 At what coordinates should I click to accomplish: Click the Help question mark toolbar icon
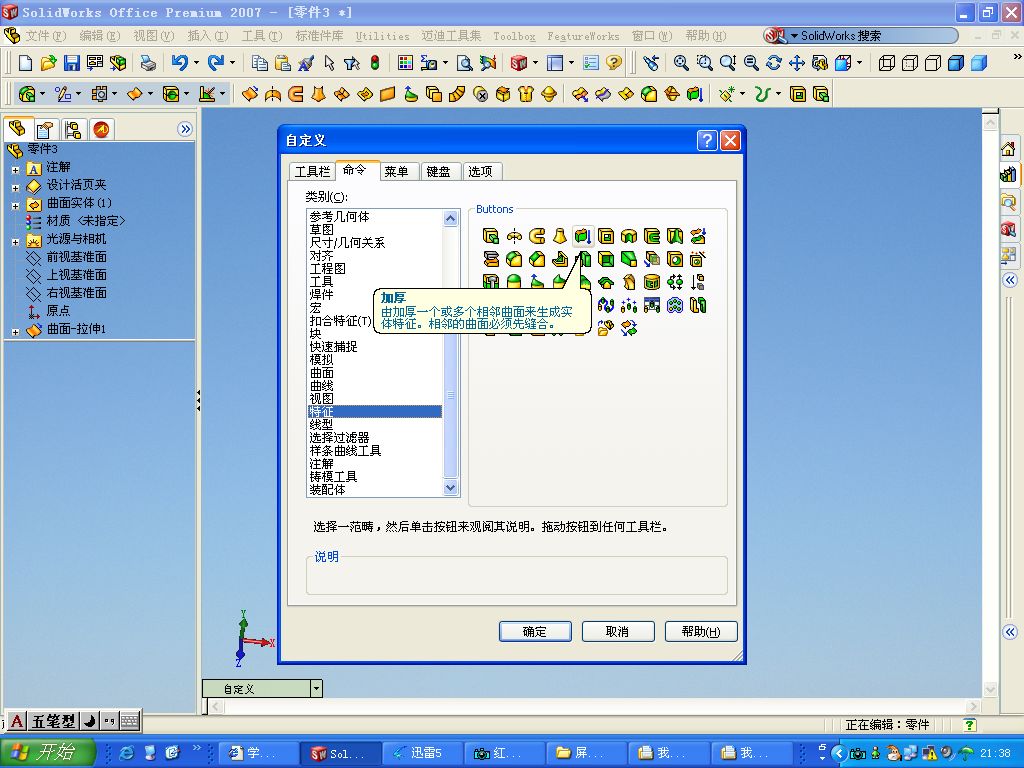pyautogui.click(x=613, y=63)
